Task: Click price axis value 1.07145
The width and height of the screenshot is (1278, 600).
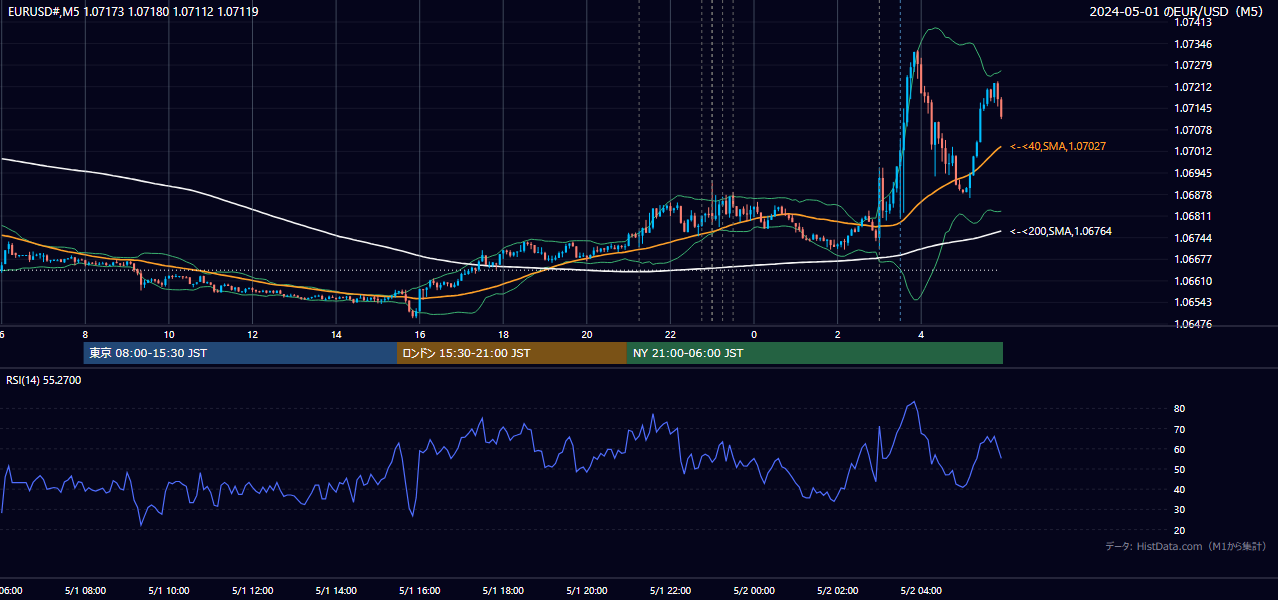Action: point(1193,108)
